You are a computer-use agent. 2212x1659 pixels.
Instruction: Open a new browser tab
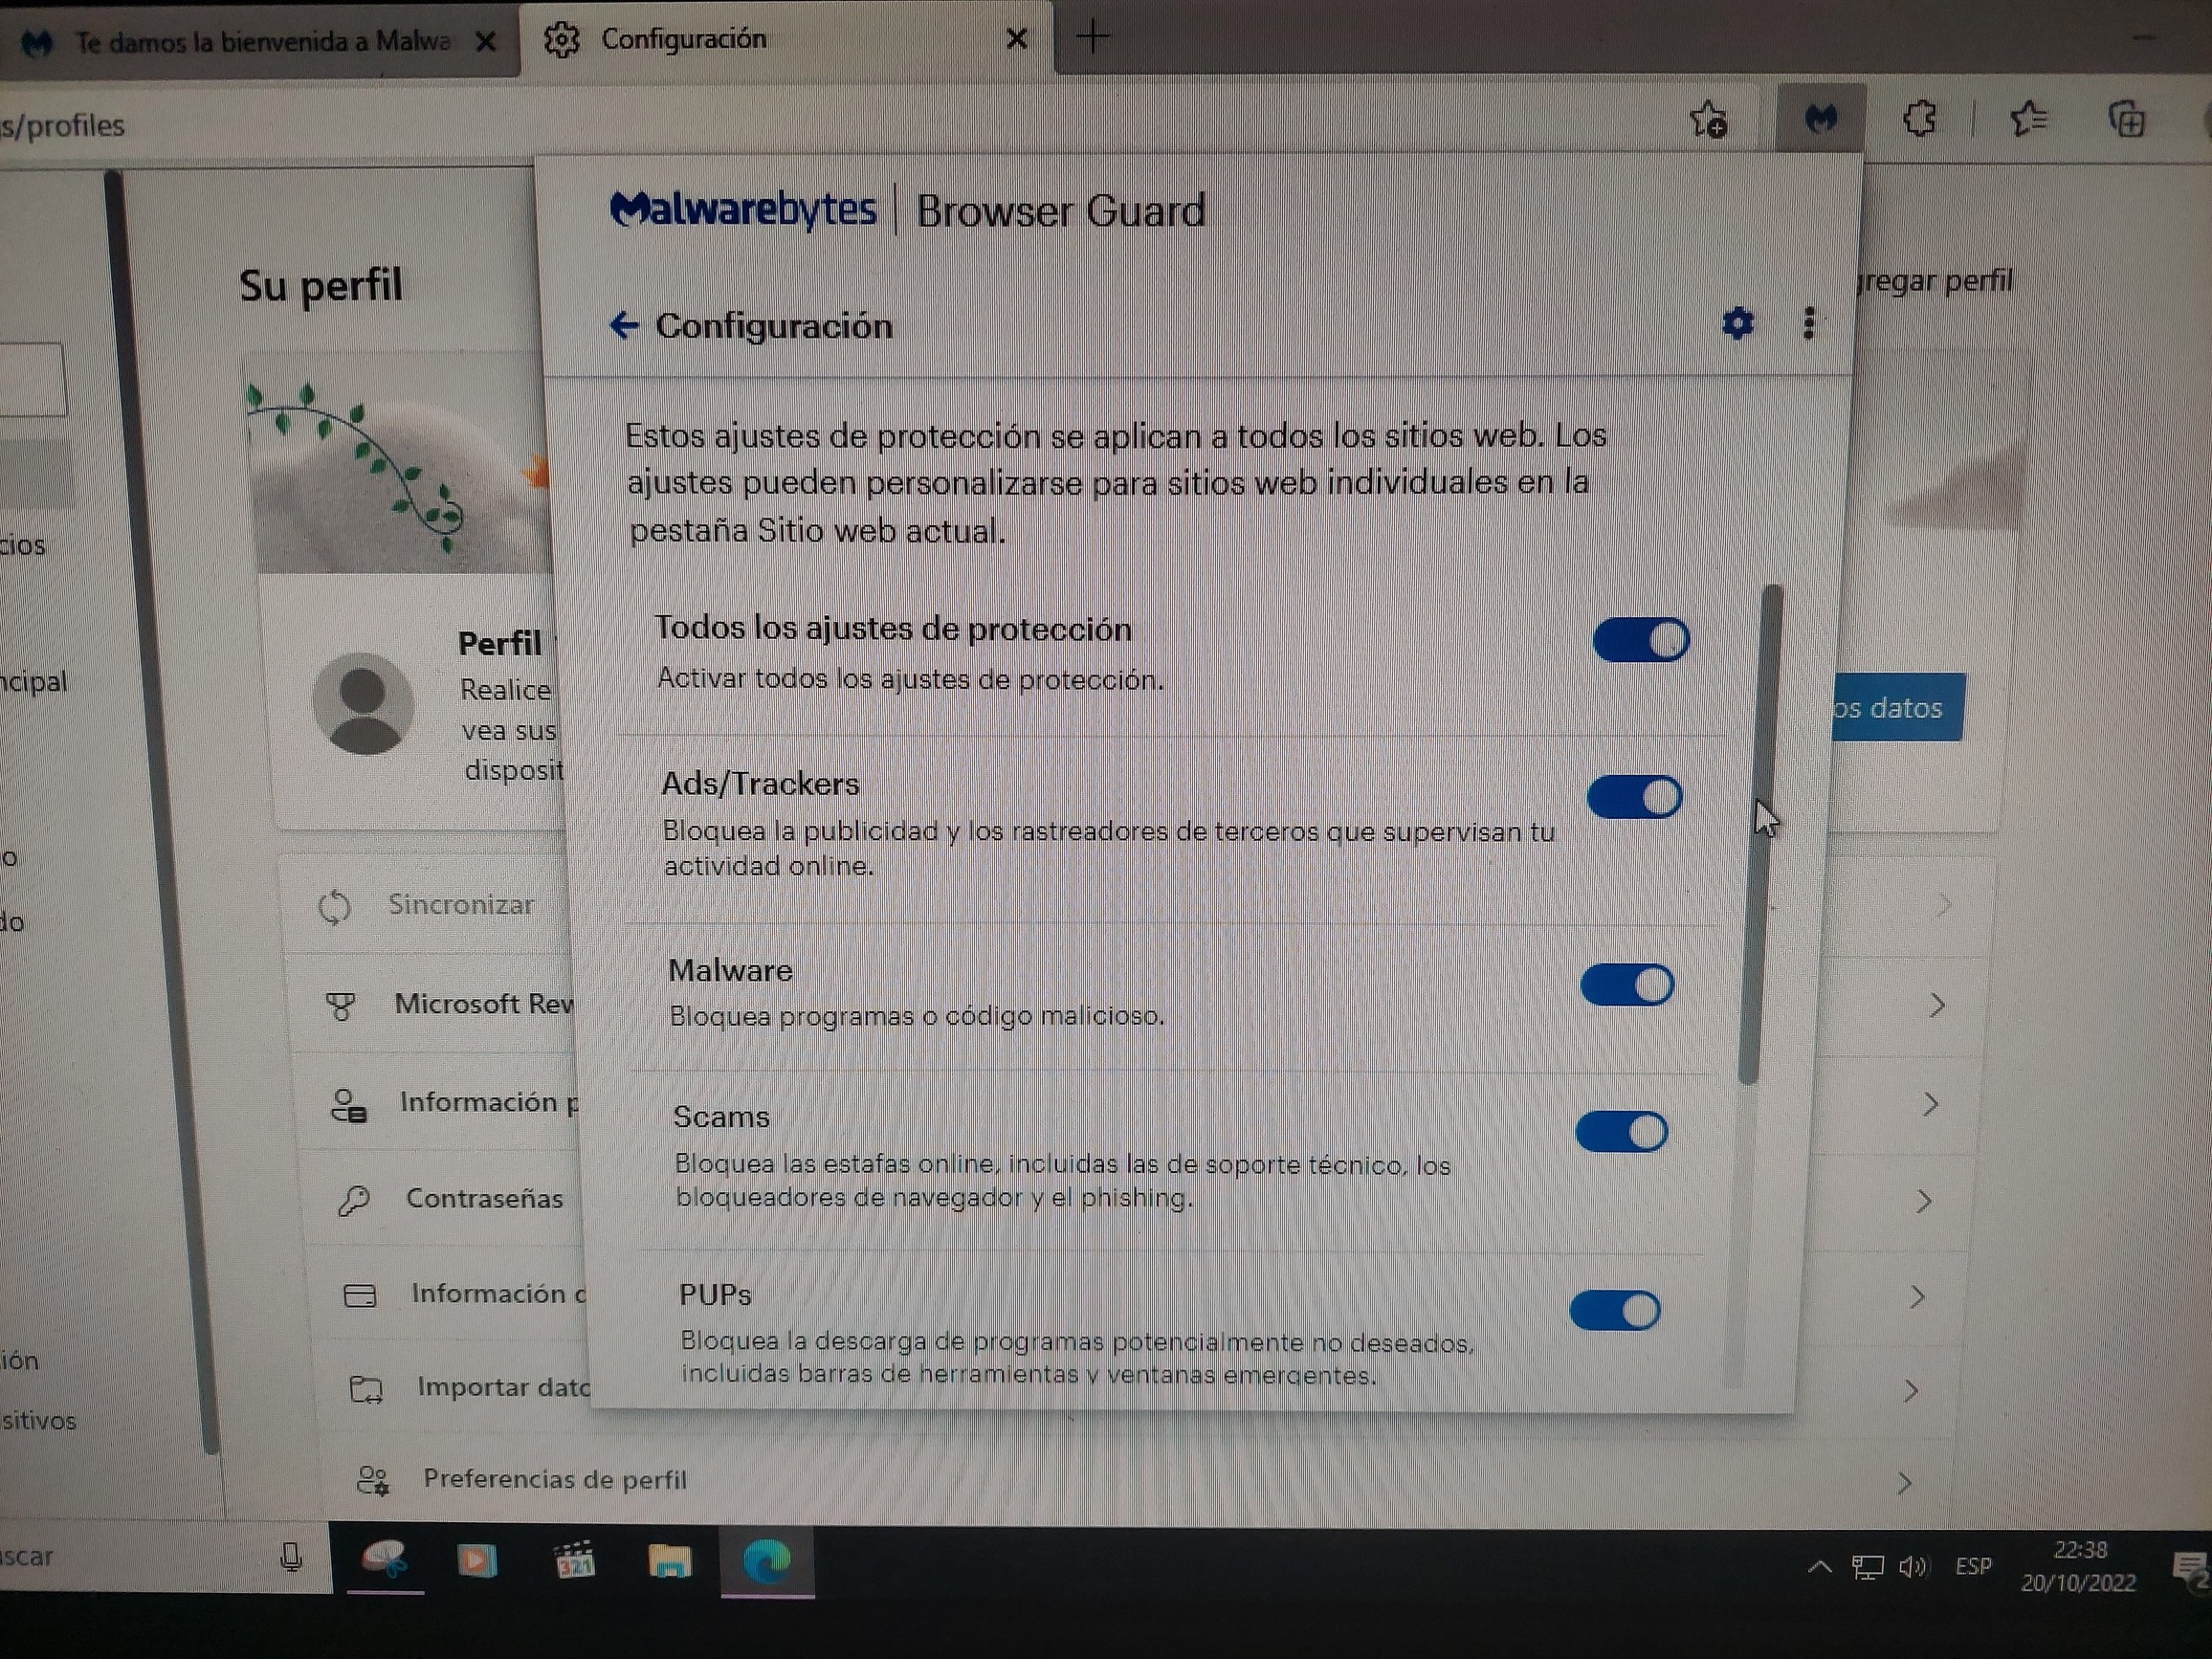point(1093,38)
